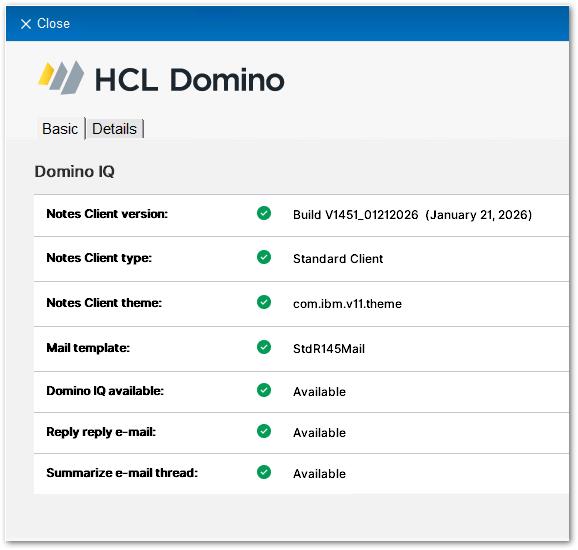This screenshot has width=578, height=550.
Task: Select the com.ibm.v11.theme value
Action: 347,304
